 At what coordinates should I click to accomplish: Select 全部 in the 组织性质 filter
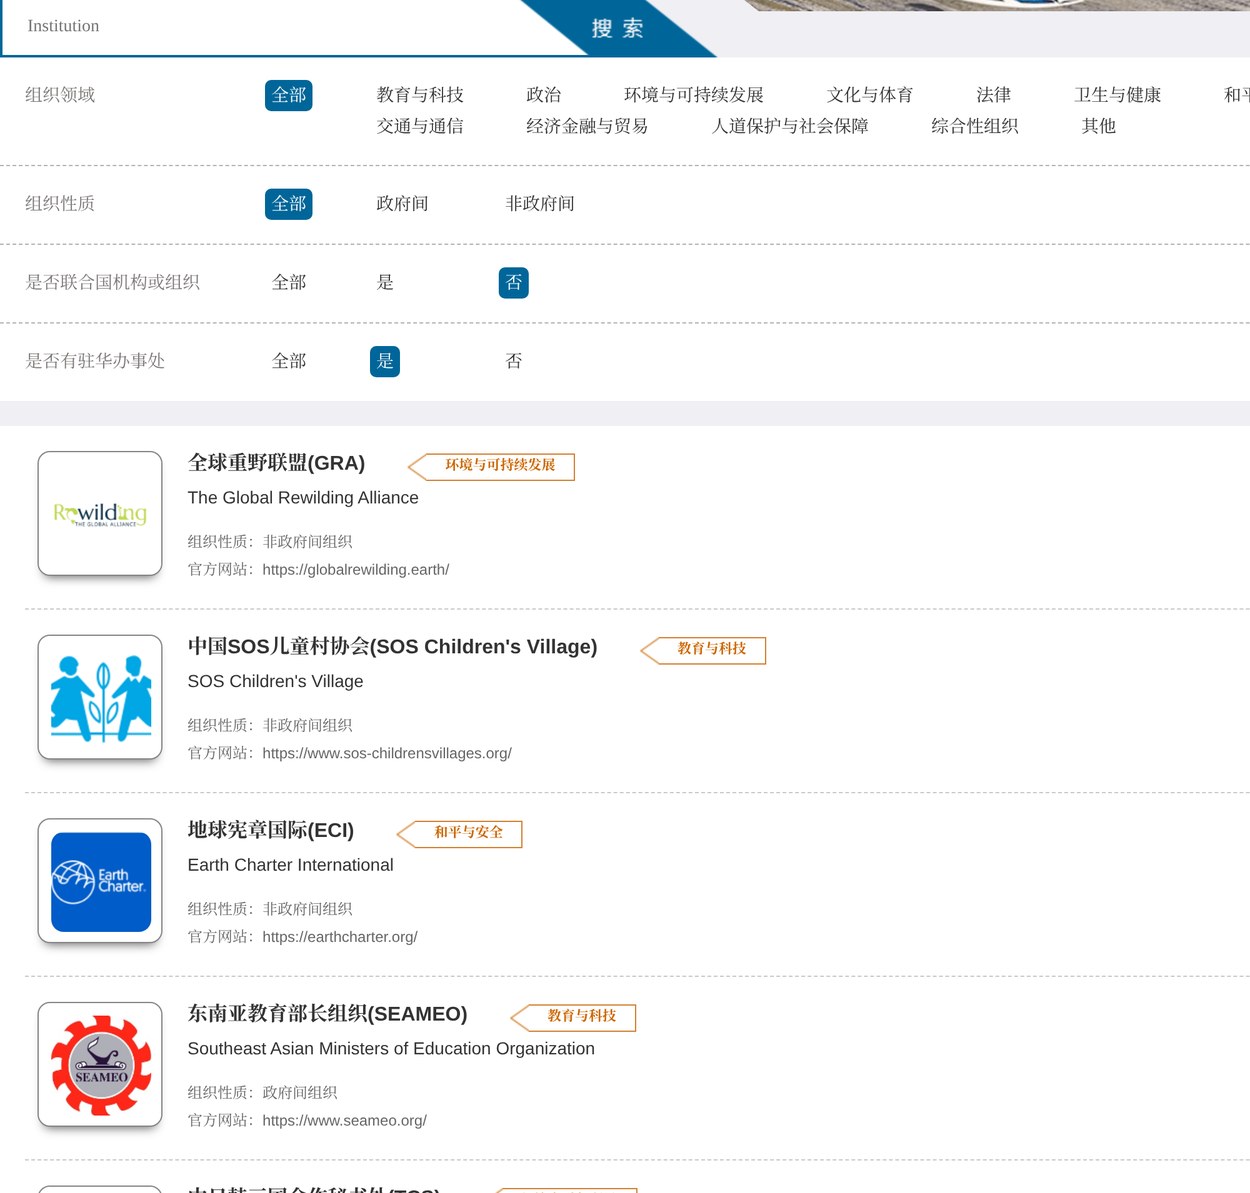289,204
